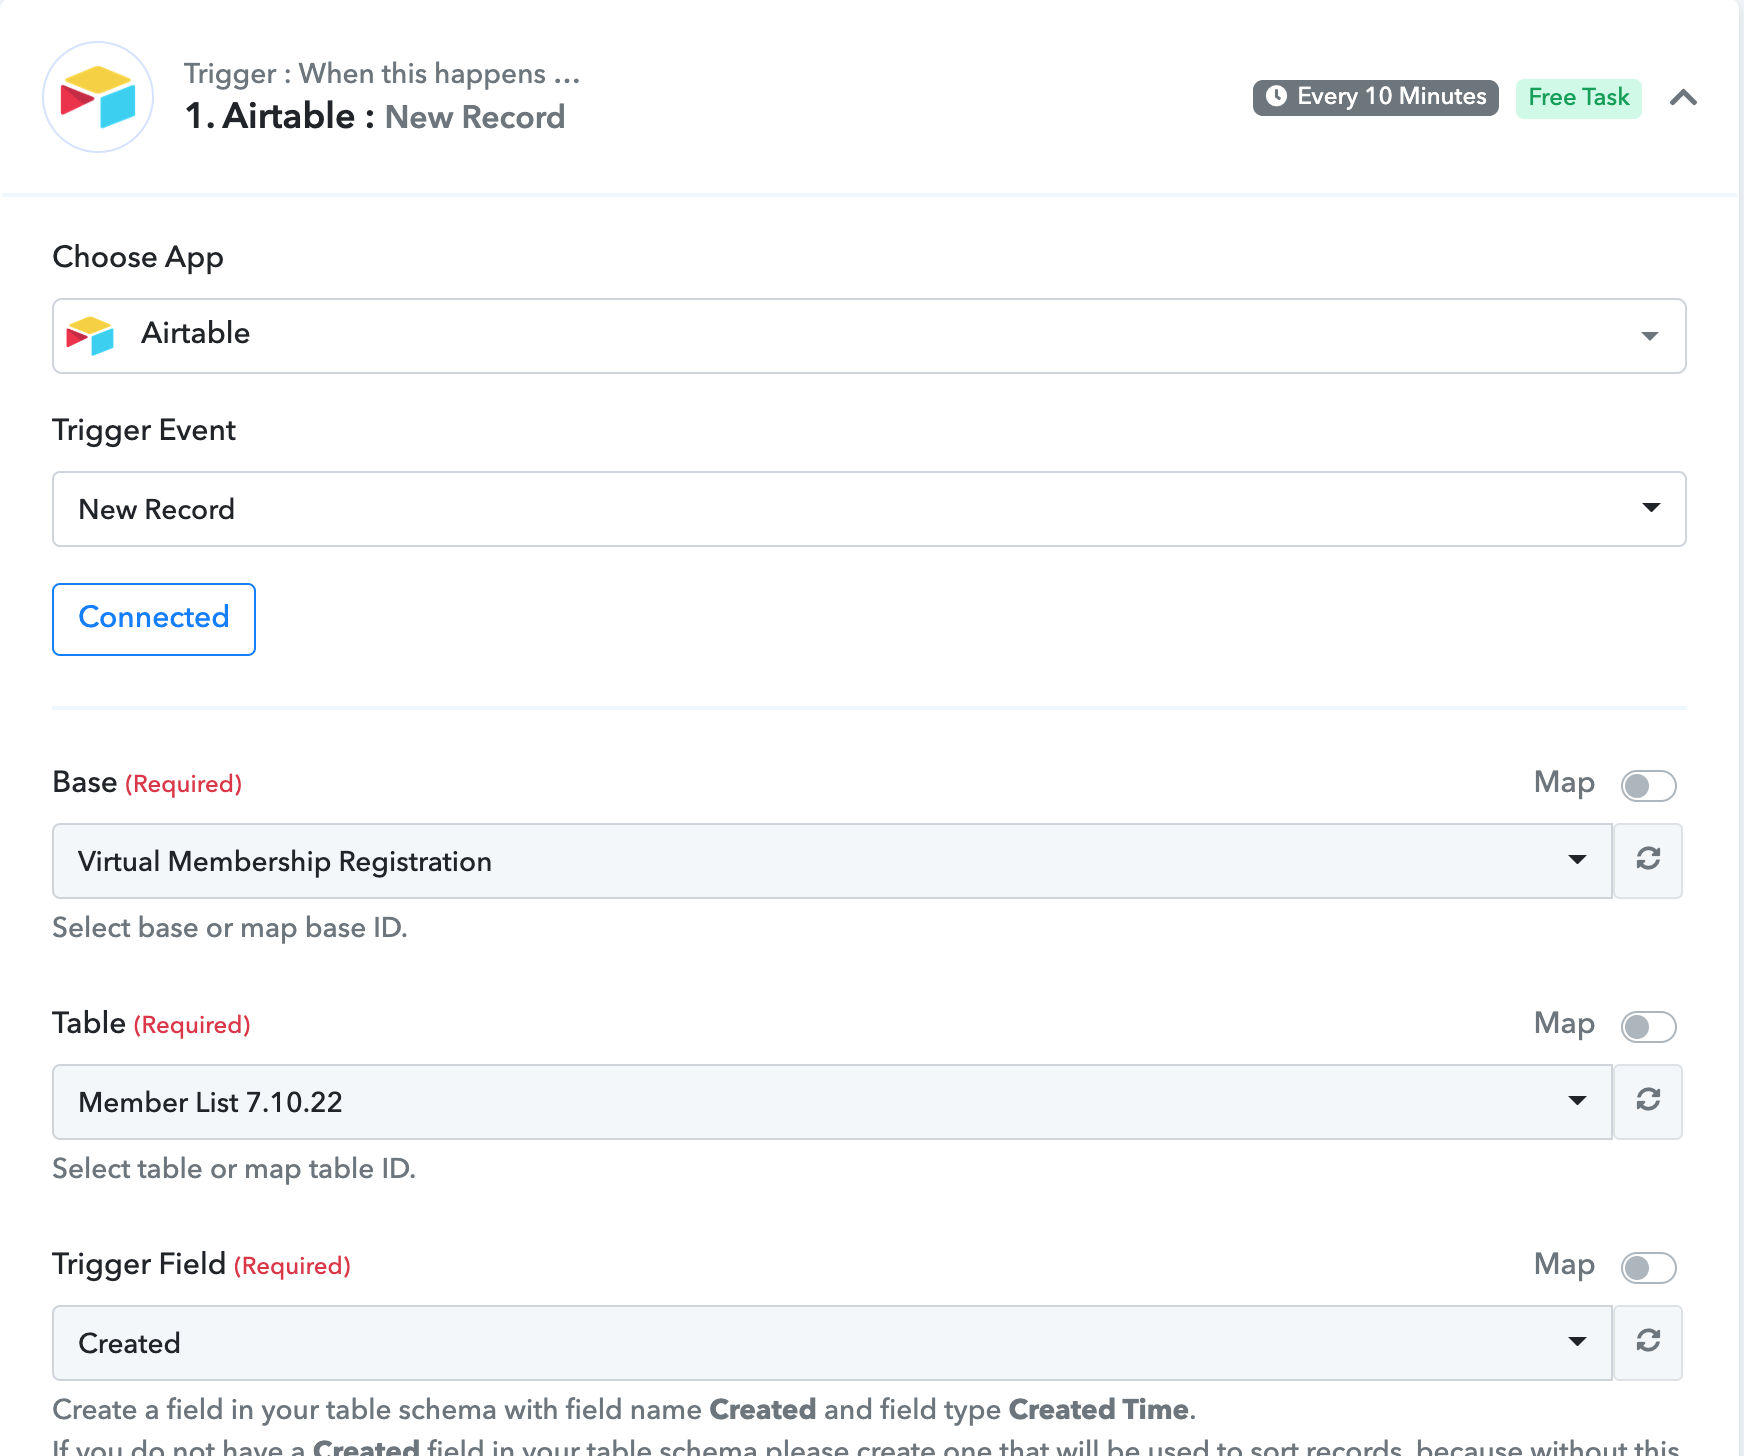Refresh the Trigger Field options
Image resolution: width=1744 pixels, height=1456 pixels.
click(x=1648, y=1342)
